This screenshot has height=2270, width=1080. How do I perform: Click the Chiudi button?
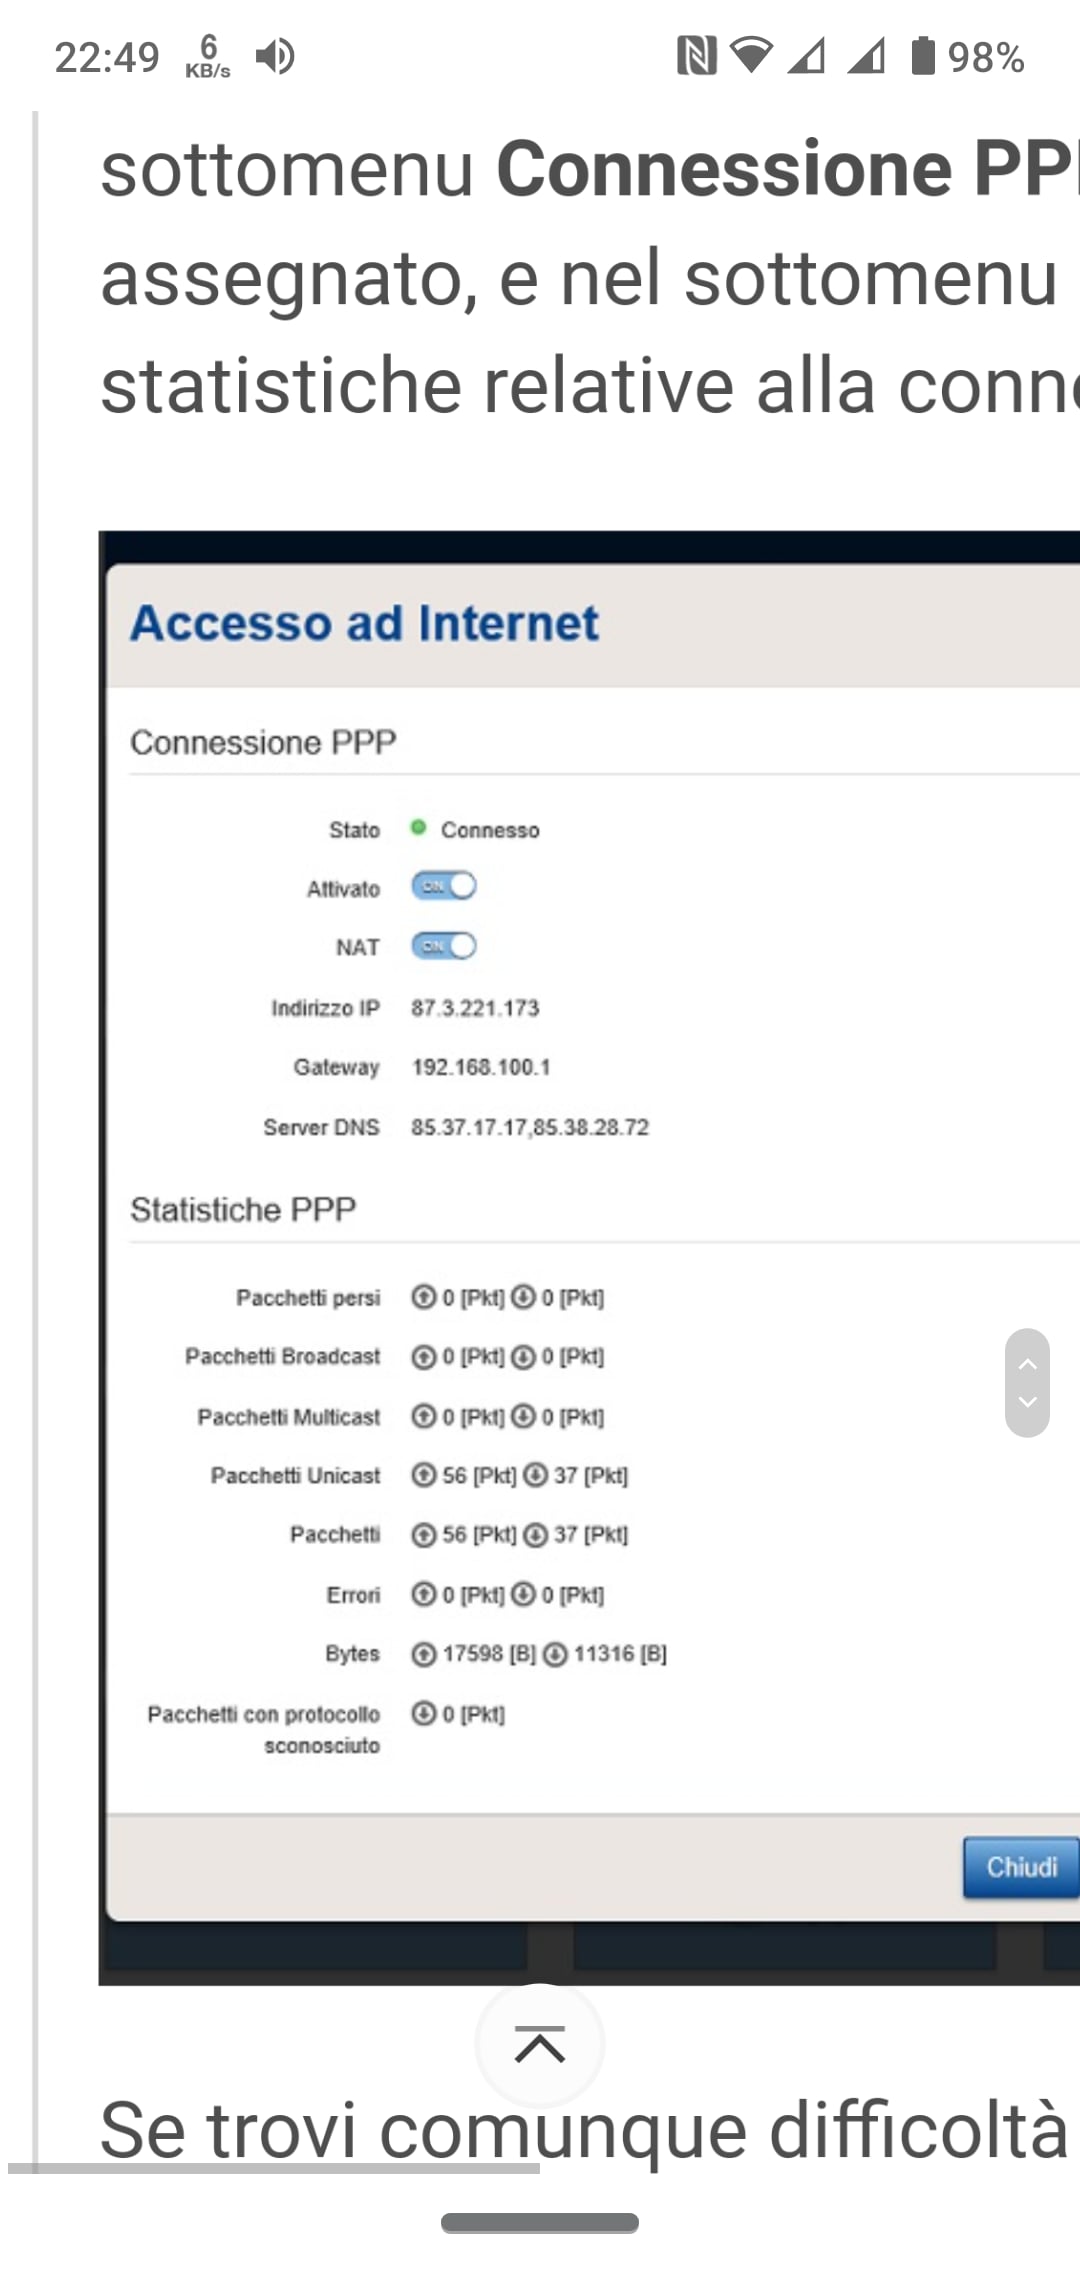[x=1021, y=1867]
